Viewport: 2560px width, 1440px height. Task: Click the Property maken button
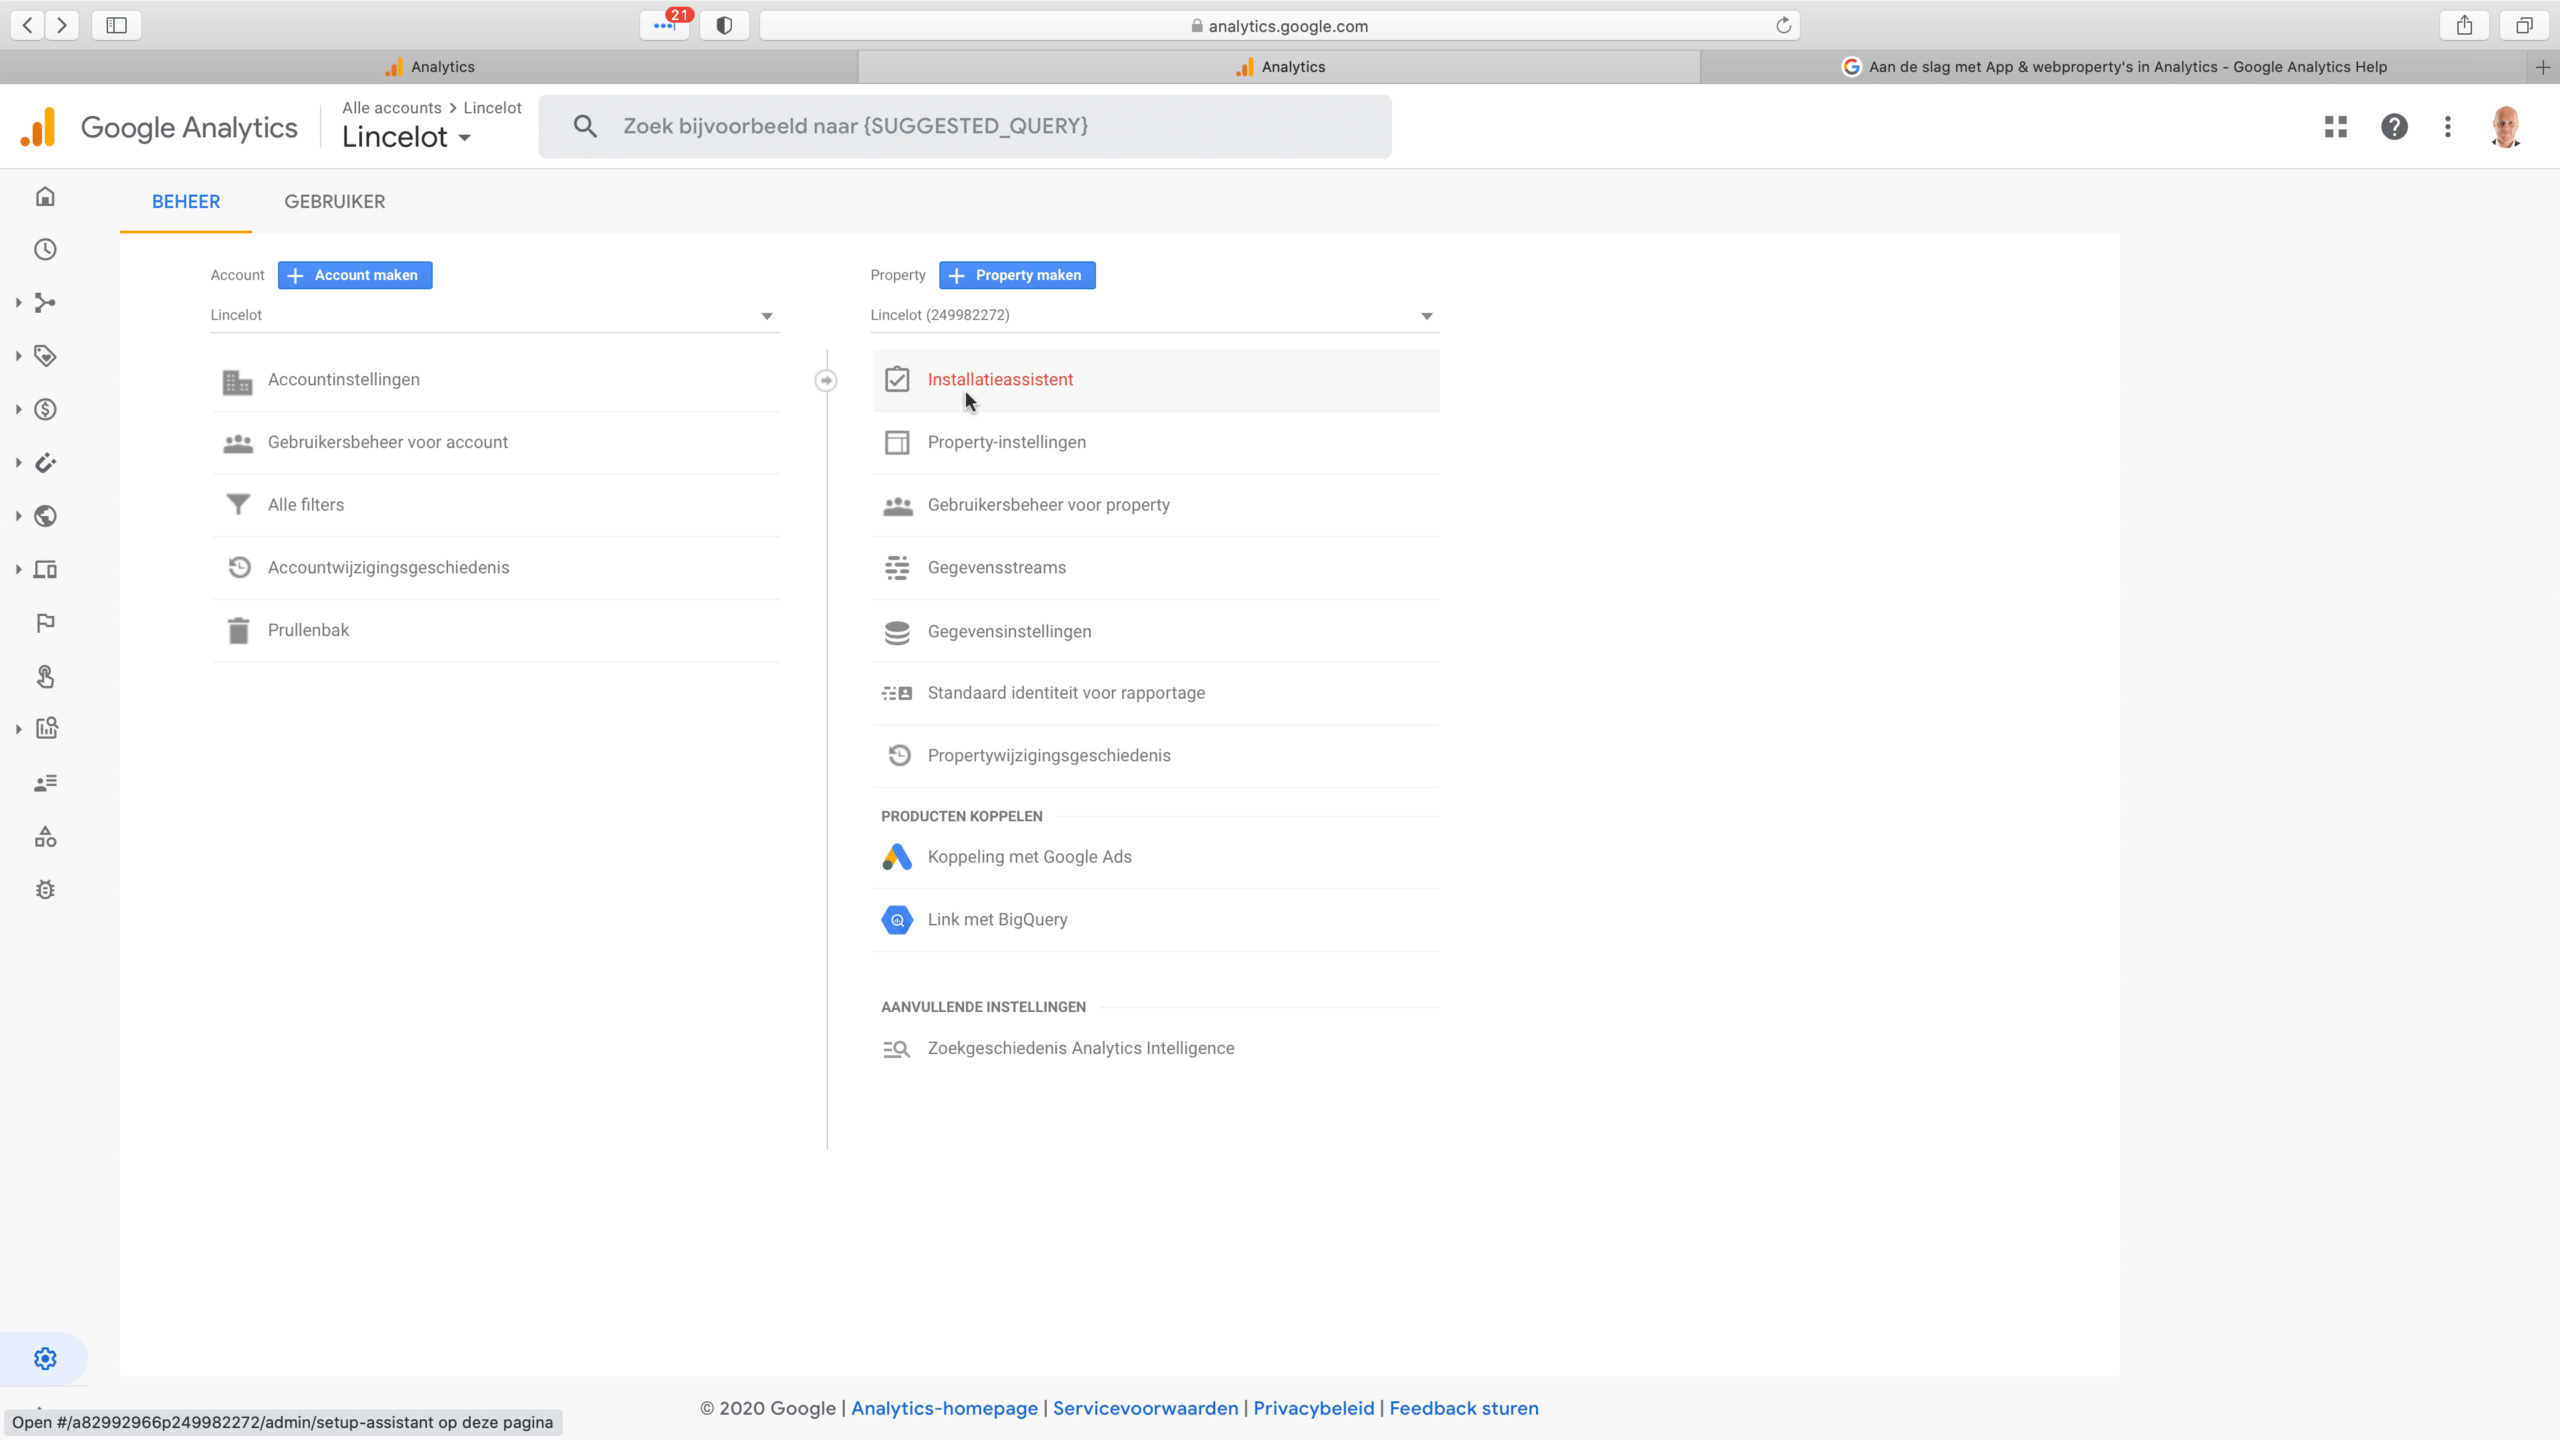point(1017,275)
